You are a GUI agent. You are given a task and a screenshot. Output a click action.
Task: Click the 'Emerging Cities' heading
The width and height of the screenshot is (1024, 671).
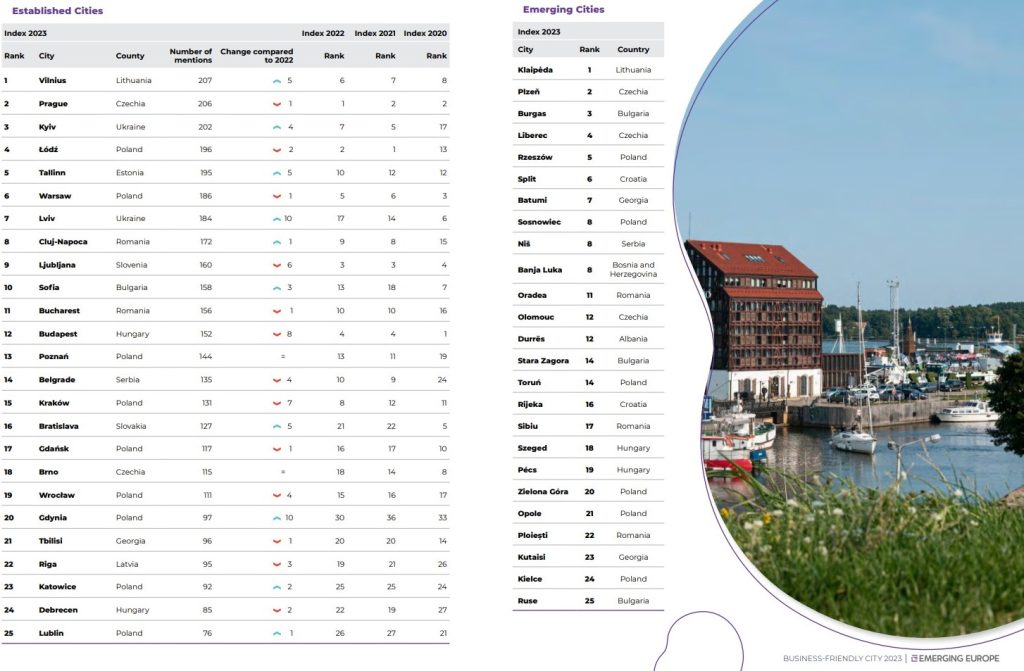tap(563, 10)
